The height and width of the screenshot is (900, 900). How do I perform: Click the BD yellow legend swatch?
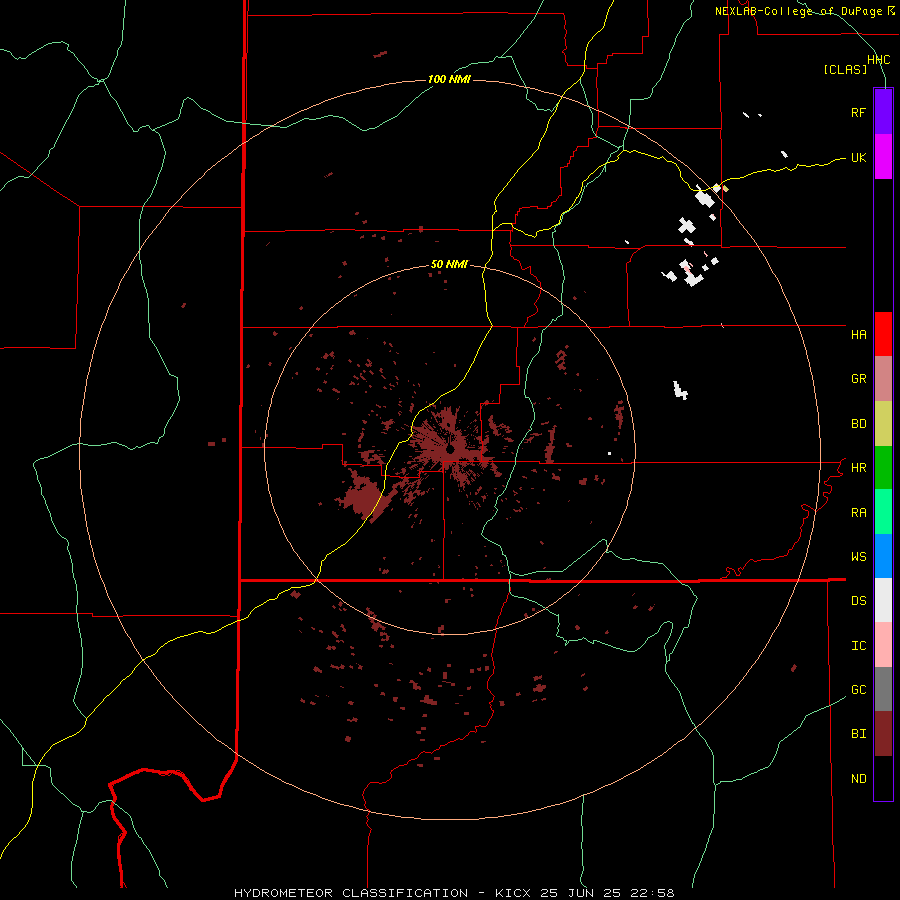[883, 424]
